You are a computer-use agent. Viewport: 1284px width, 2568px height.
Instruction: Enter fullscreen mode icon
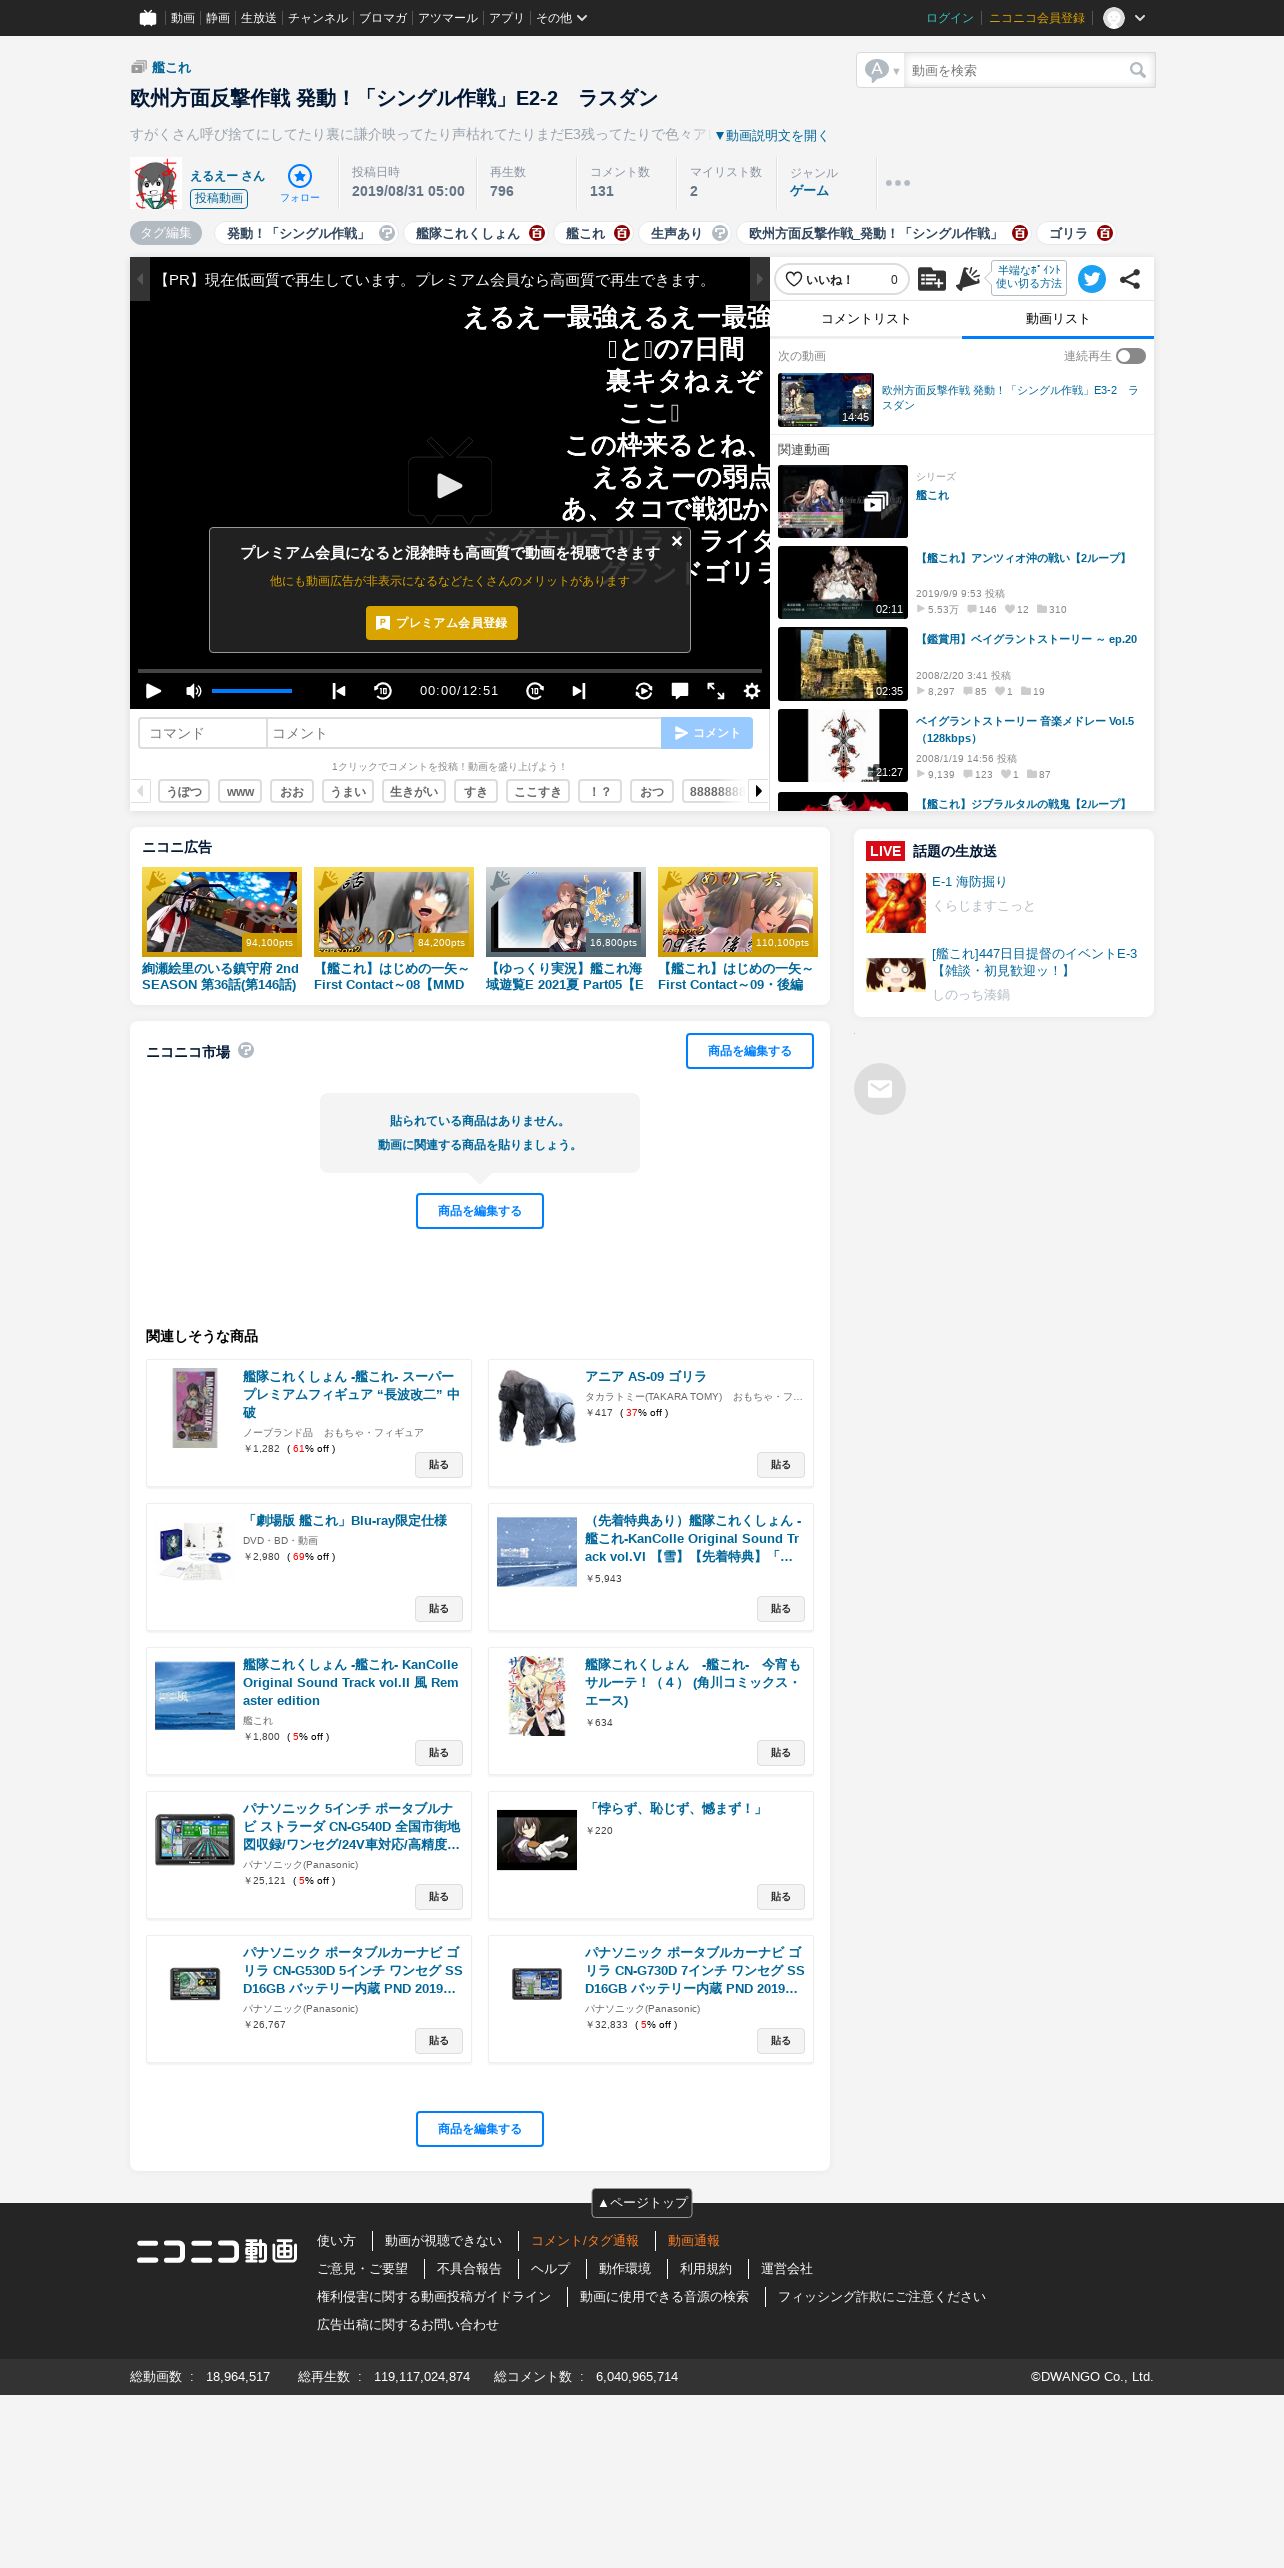[x=716, y=691]
